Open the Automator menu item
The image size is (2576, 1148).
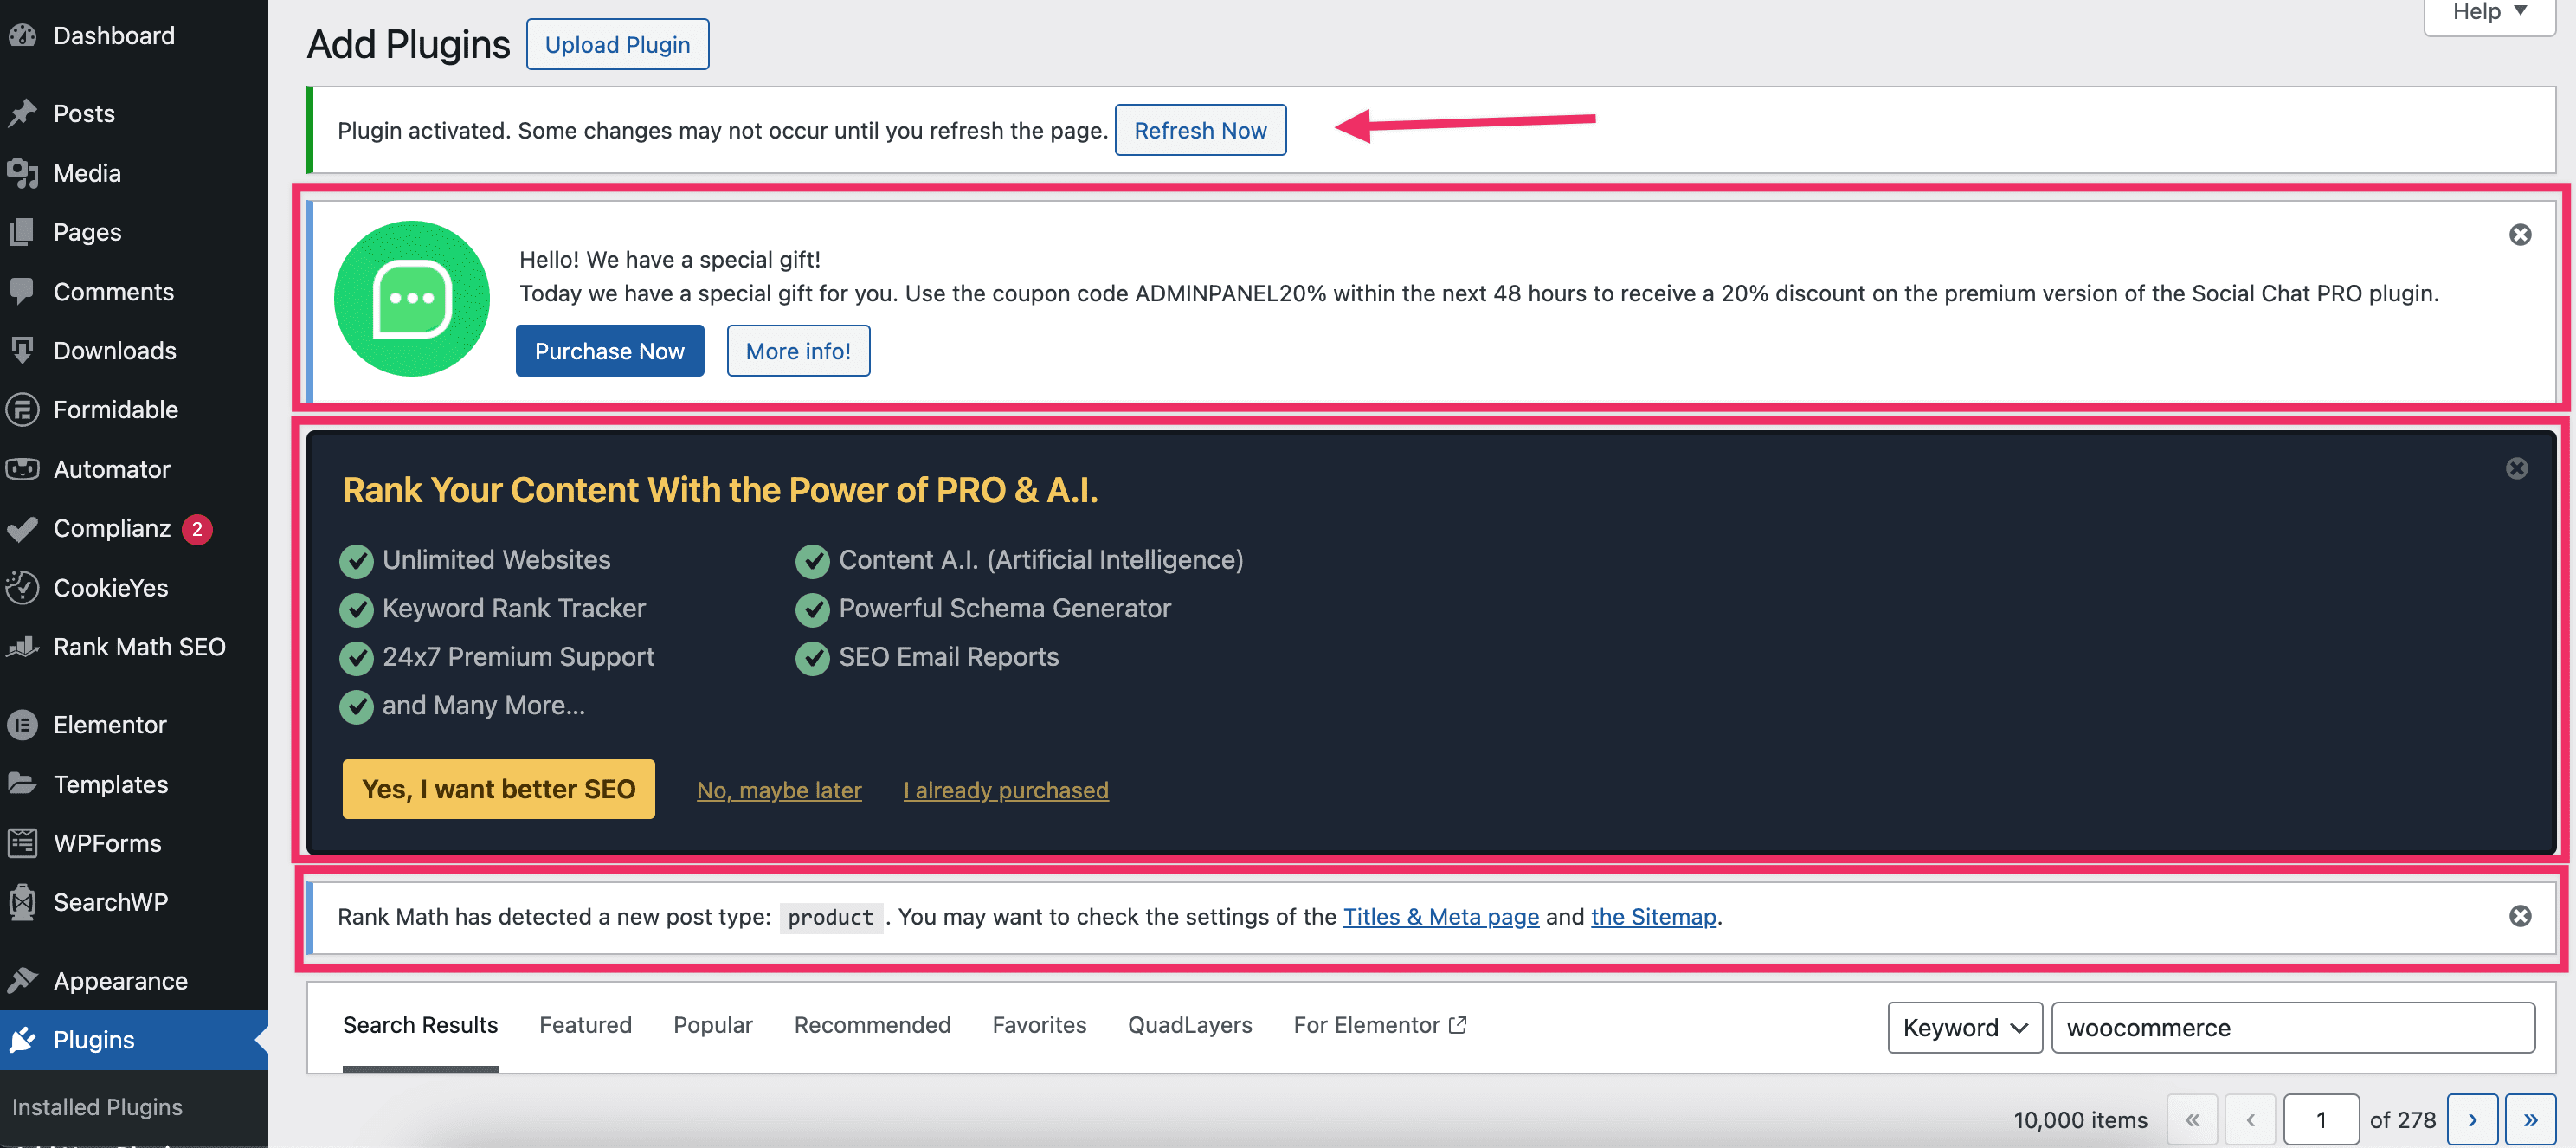(x=112, y=469)
